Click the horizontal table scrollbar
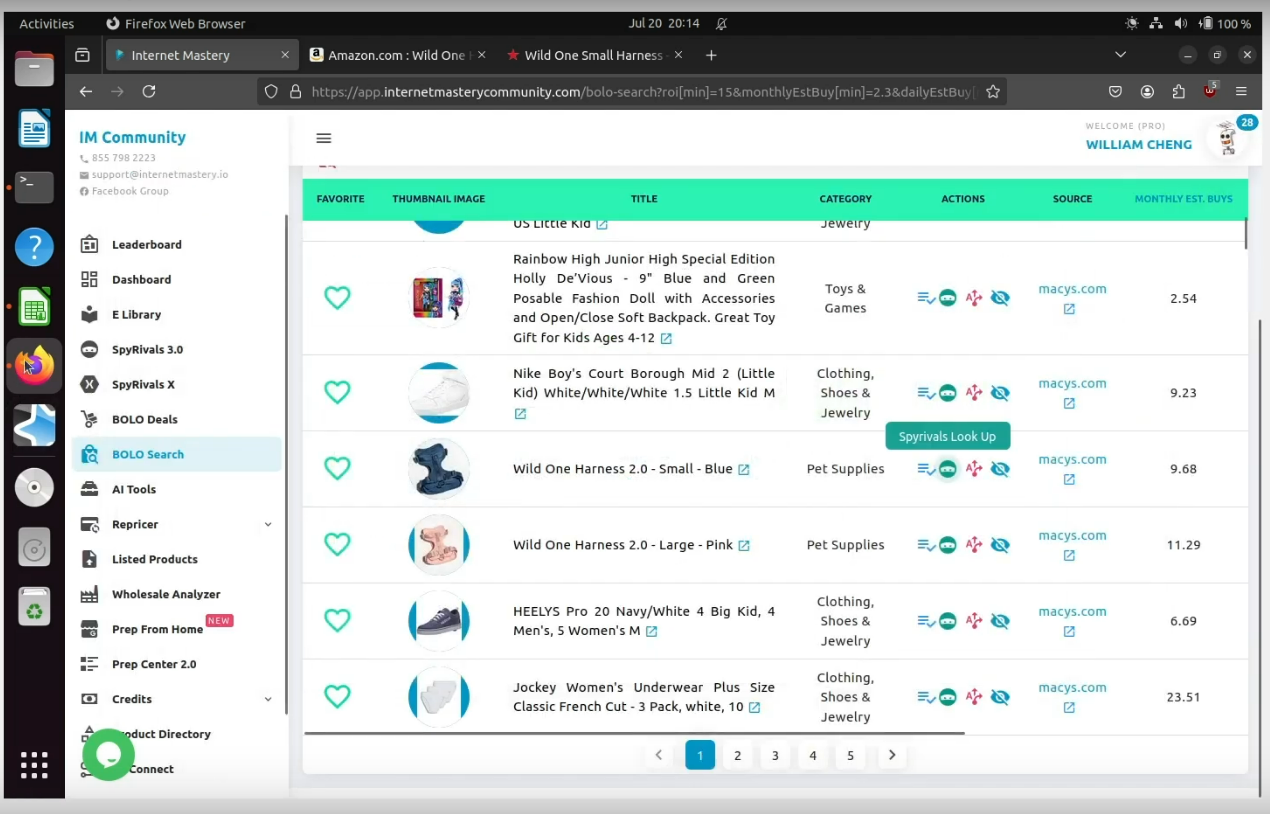This screenshot has height=814, width=1270. coord(633,733)
